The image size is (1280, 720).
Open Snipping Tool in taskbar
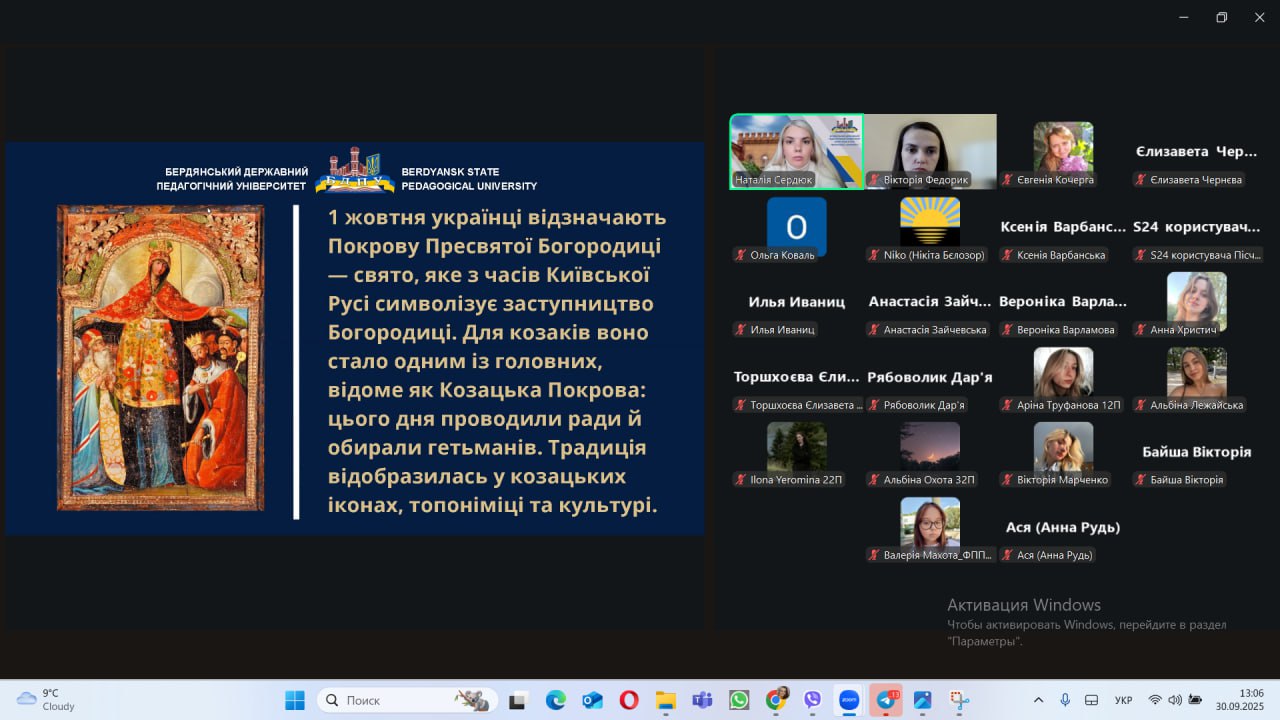coord(960,700)
